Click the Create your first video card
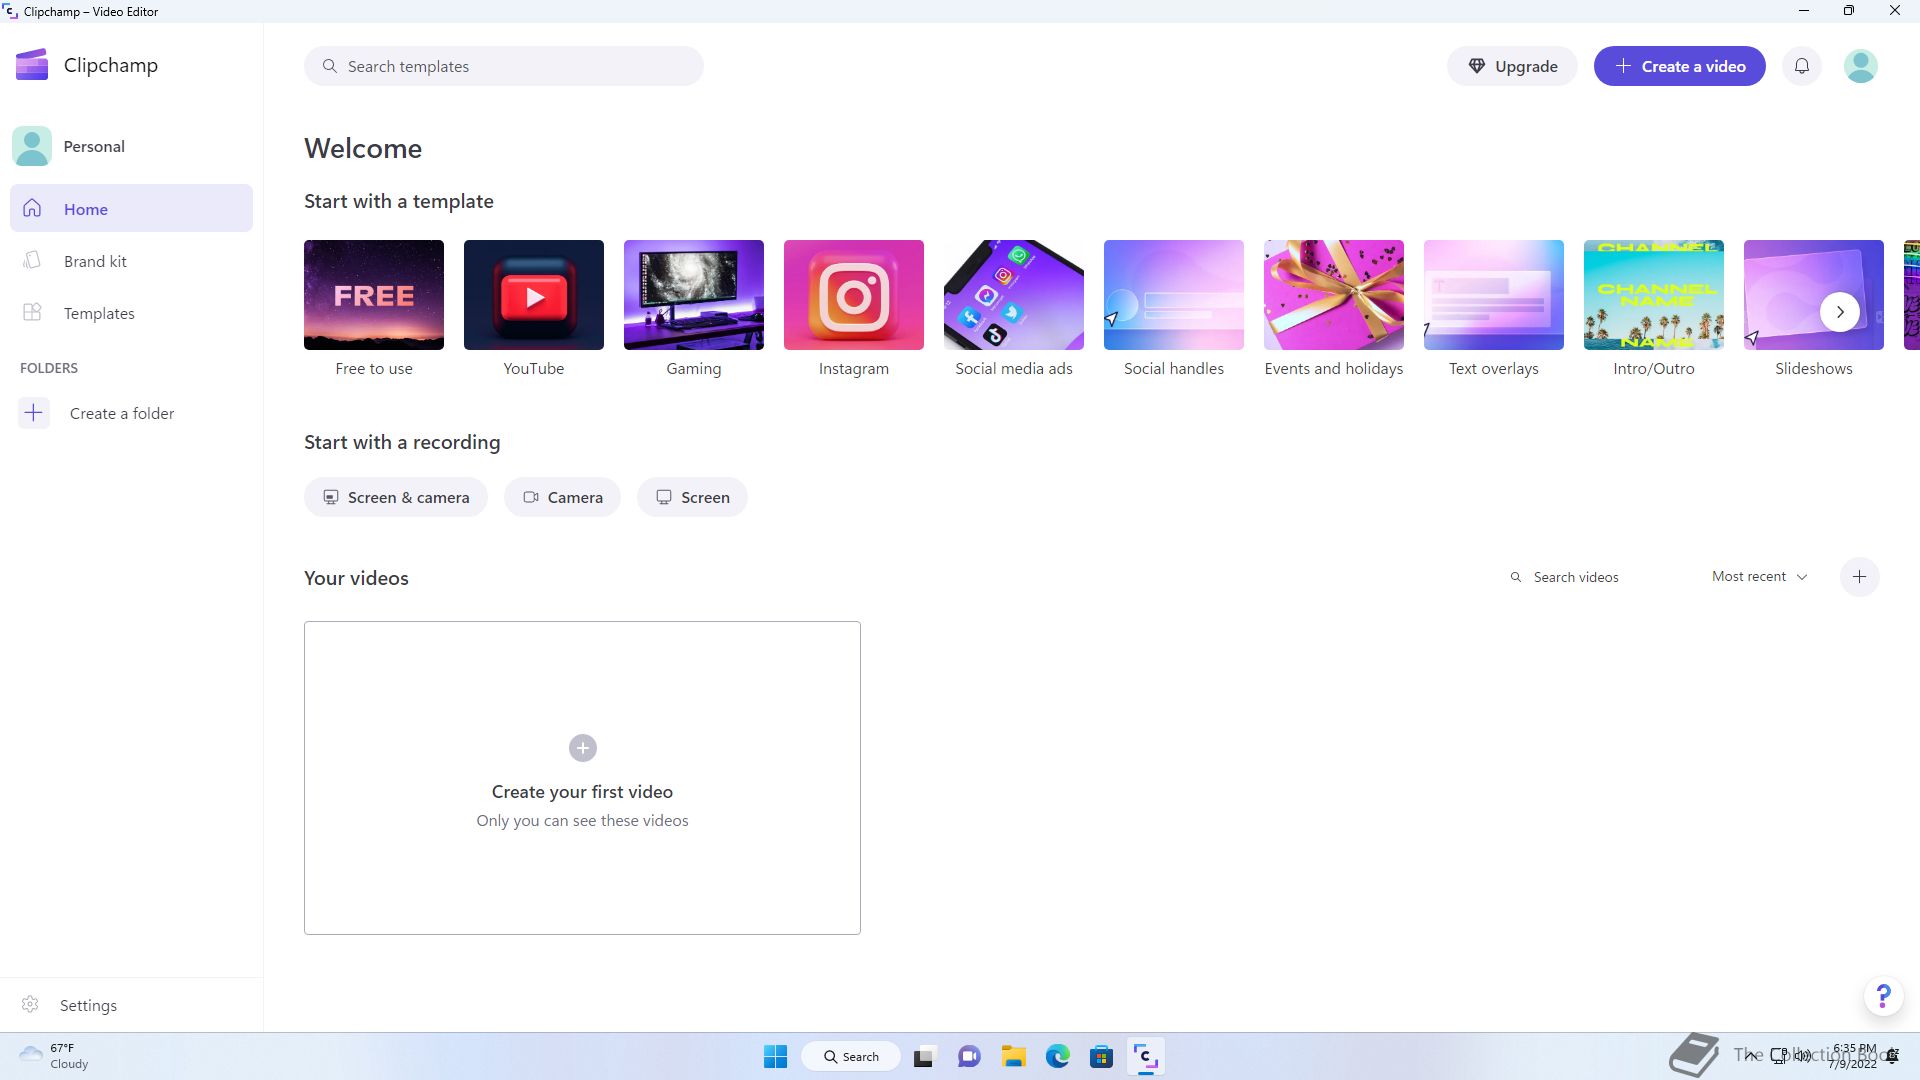 (582, 778)
